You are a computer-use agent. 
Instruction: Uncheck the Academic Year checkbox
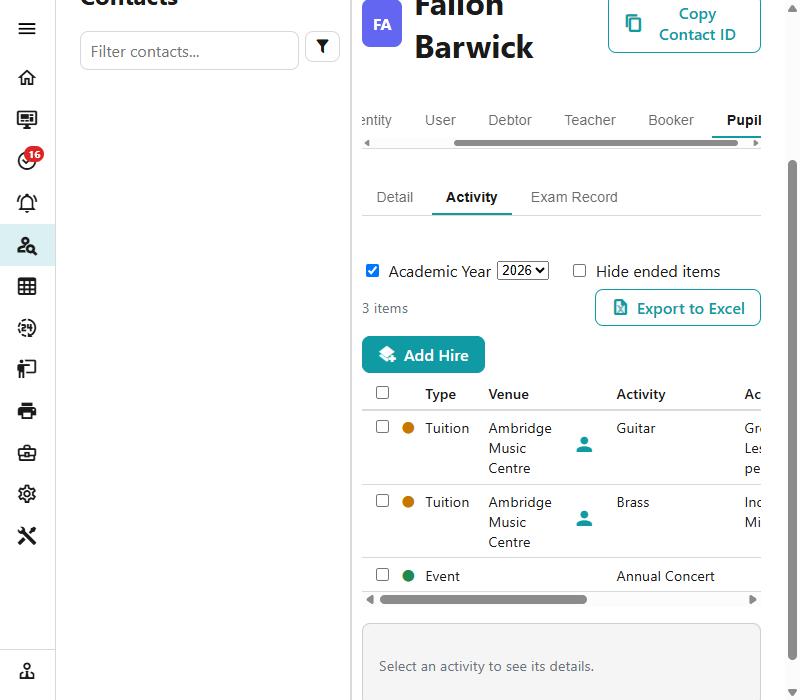point(372,270)
